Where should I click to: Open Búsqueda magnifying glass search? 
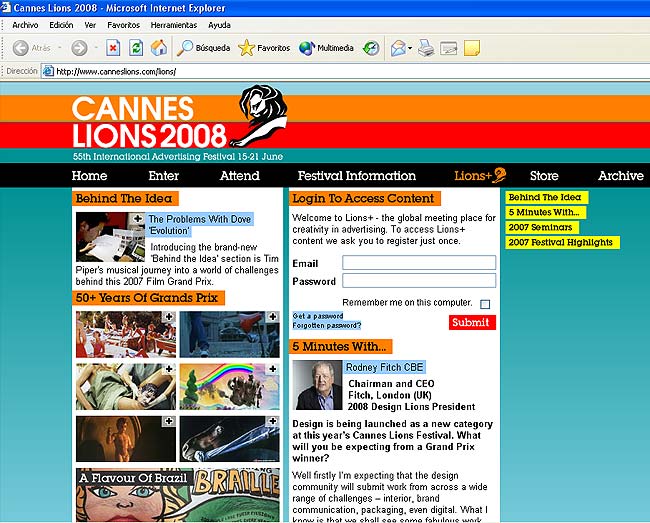coord(203,47)
